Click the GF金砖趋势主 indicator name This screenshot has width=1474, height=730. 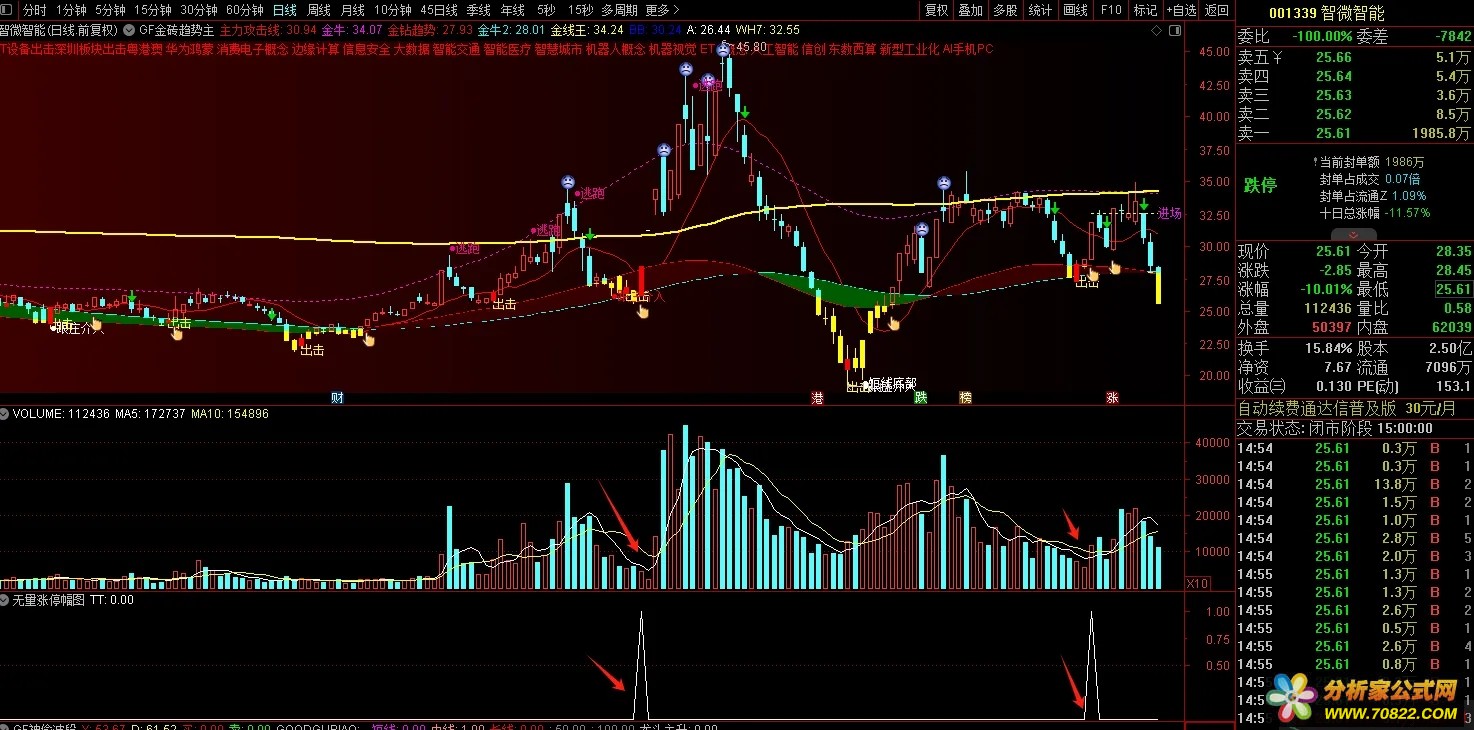pyautogui.click(x=176, y=30)
